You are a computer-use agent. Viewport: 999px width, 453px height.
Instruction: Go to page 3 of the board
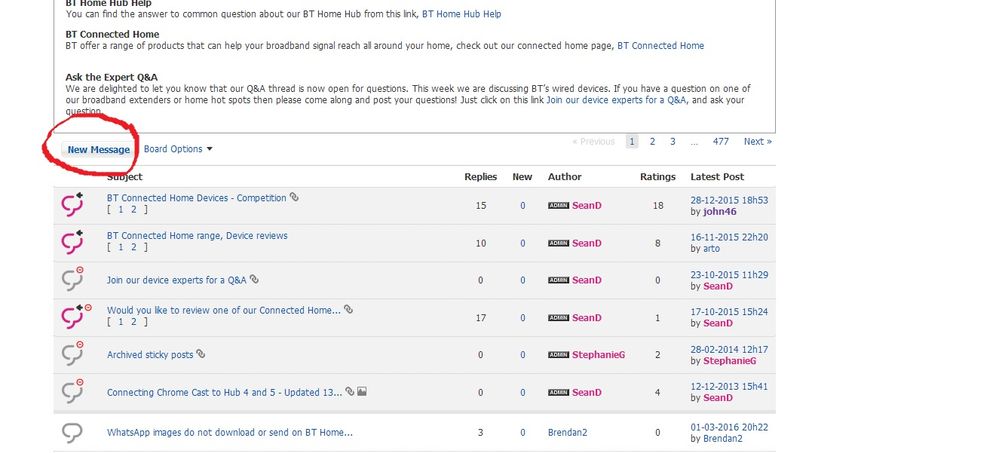pyautogui.click(x=672, y=141)
